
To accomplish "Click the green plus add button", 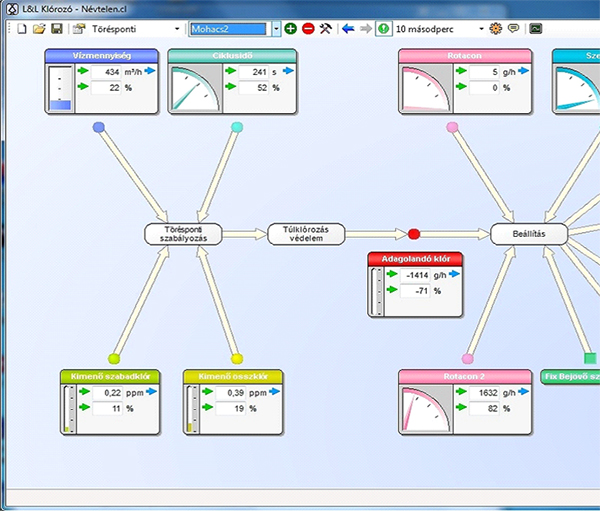I will click(x=291, y=29).
